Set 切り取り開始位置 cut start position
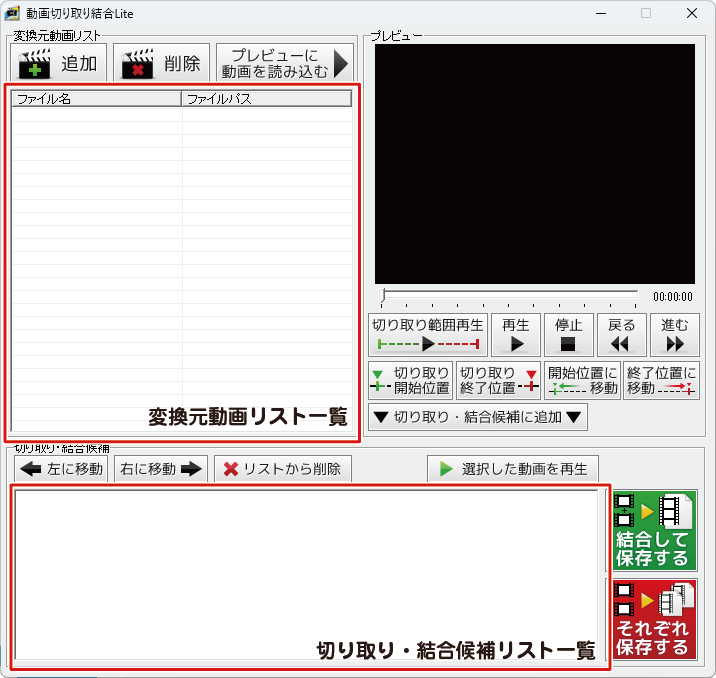Screen dimensions: 716x678 tap(410, 381)
